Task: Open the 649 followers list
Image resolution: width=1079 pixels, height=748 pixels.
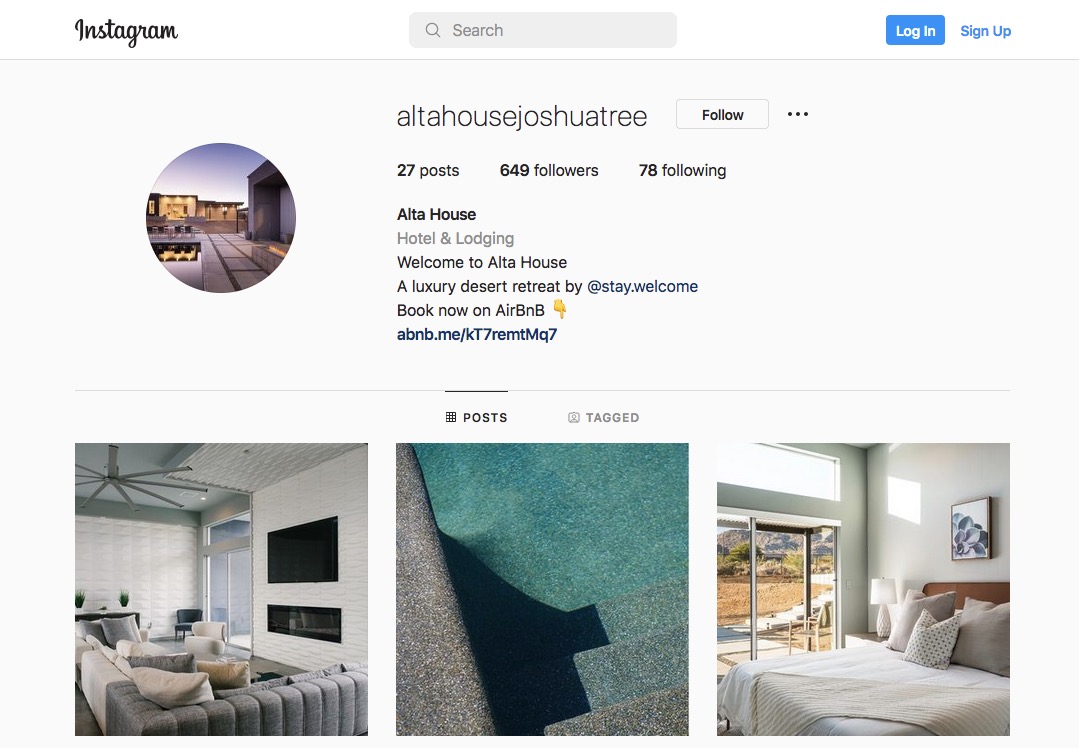Action: tap(549, 171)
